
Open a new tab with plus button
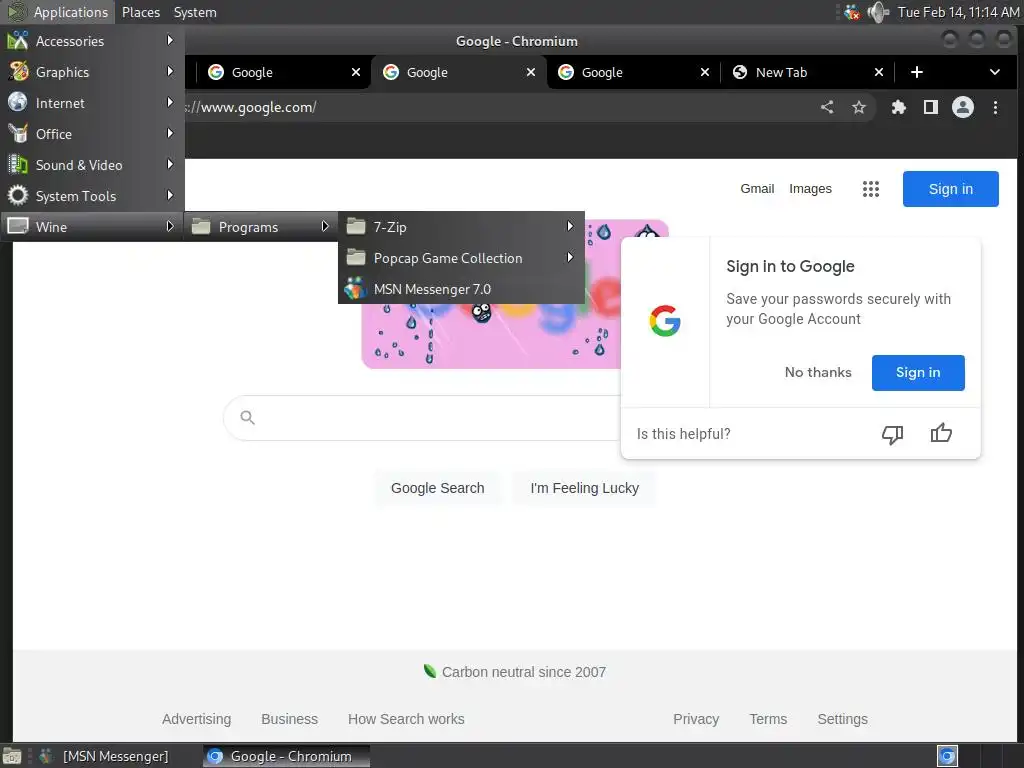pyautogui.click(x=917, y=72)
